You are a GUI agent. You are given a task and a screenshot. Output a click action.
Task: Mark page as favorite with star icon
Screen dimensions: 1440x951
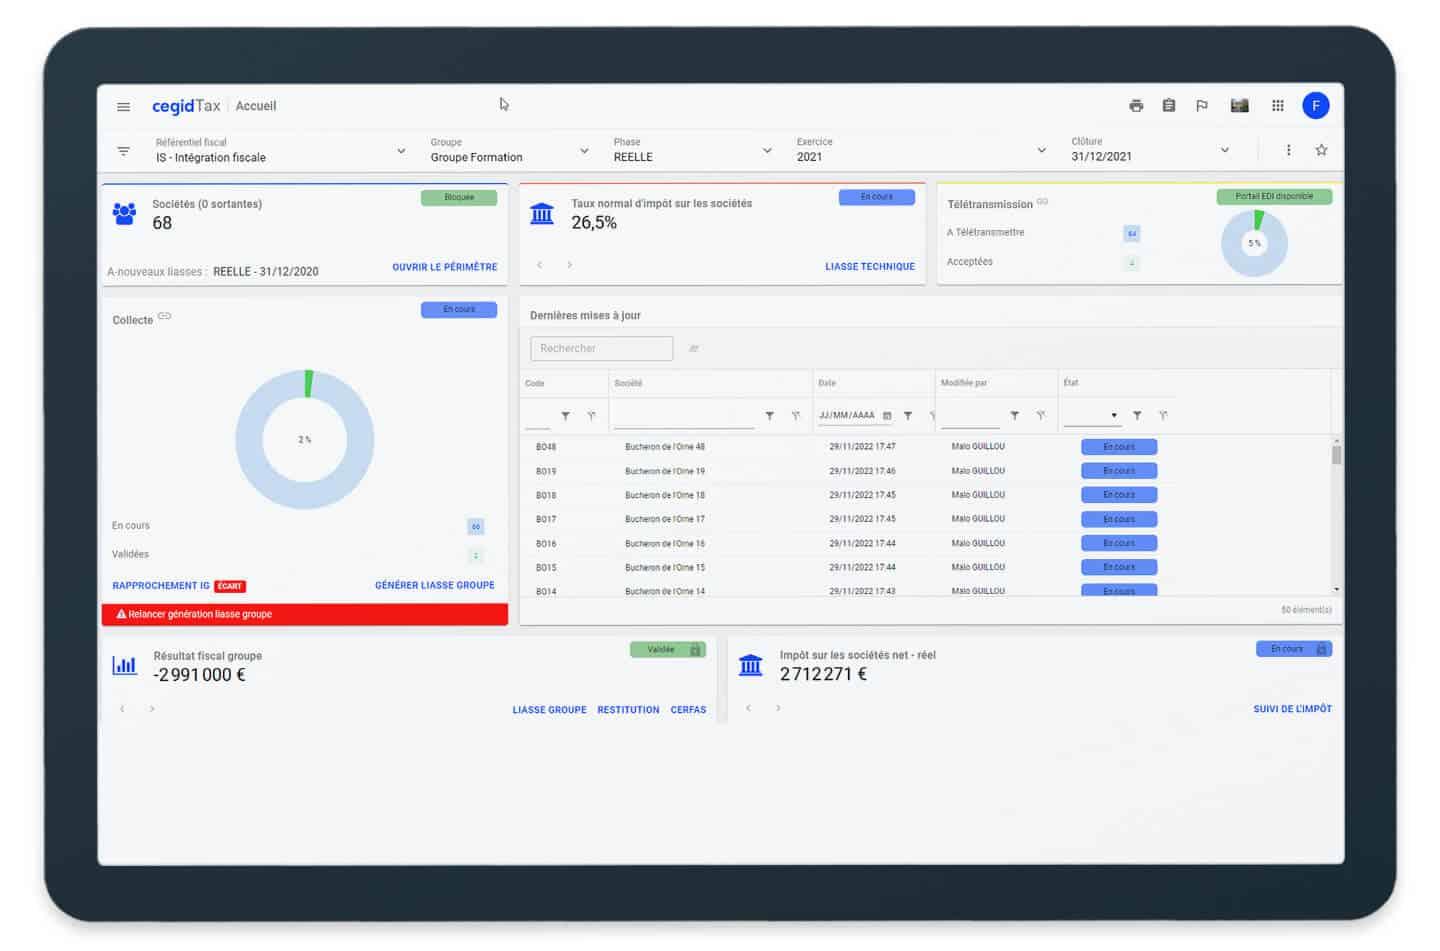point(1321,150)
